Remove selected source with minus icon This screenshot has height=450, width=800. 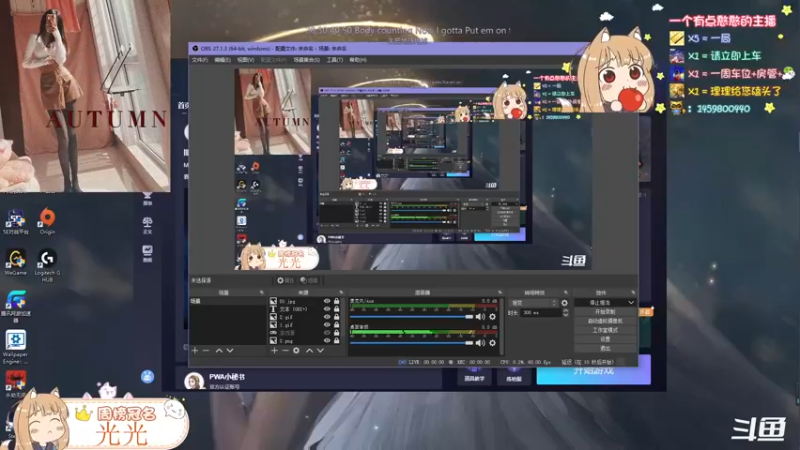pyautogui.click(x=285, y=351)
